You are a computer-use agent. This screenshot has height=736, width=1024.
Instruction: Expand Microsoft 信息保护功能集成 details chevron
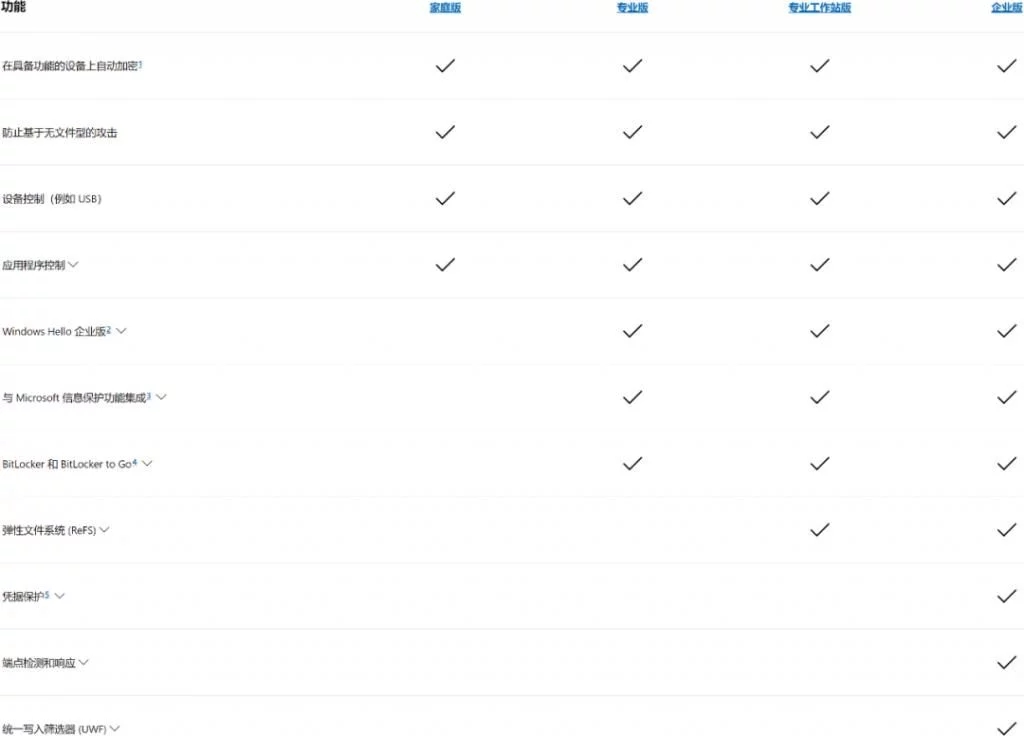(161, 397)
